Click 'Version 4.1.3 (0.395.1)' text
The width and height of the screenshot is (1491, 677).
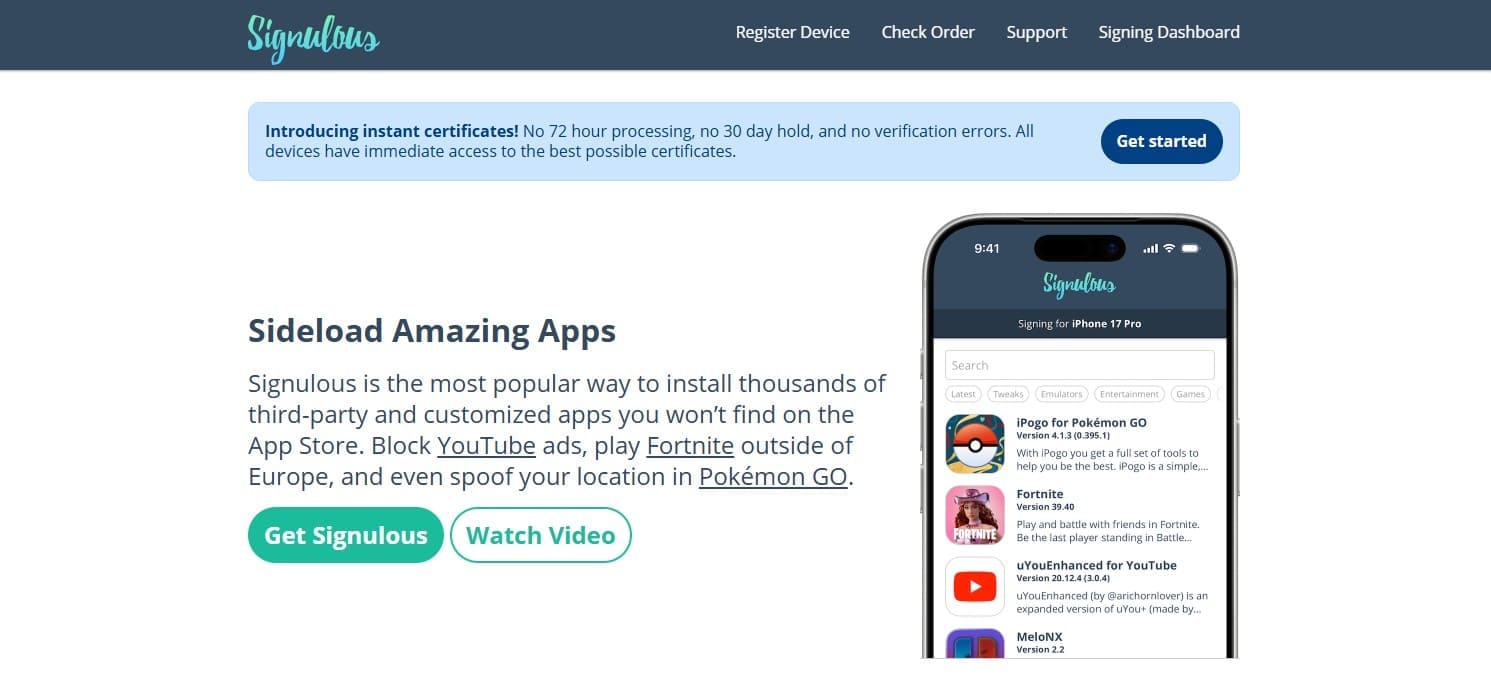click(1061, 436)
